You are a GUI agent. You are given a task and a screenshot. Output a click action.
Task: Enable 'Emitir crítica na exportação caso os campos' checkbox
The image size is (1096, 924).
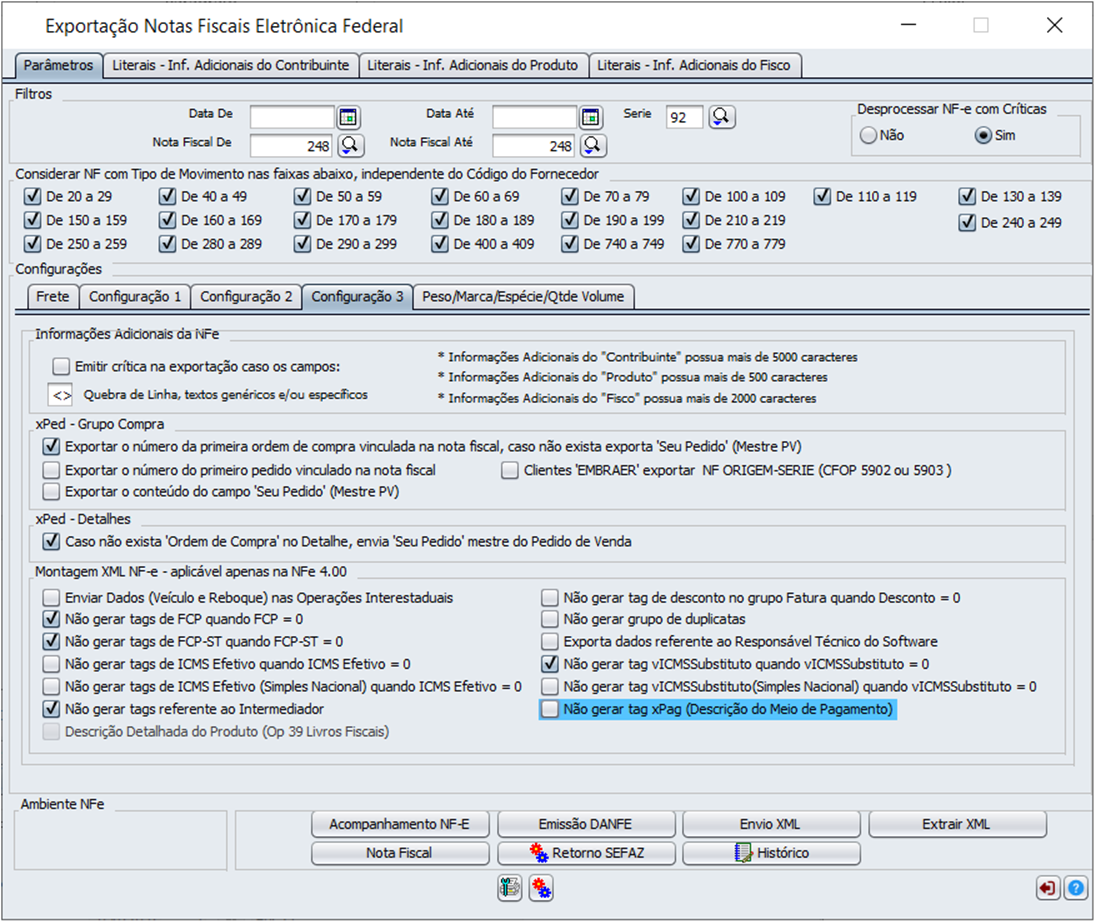click(61, 366)
